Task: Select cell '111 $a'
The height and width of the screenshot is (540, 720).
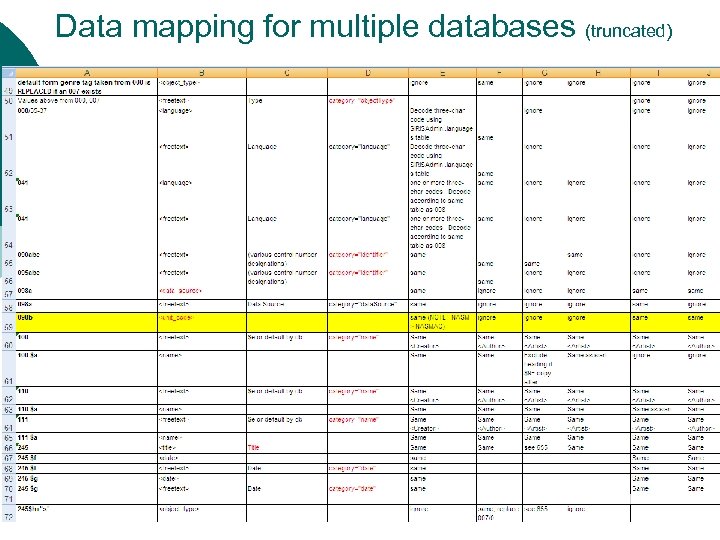Action: (x=87, y=438)
